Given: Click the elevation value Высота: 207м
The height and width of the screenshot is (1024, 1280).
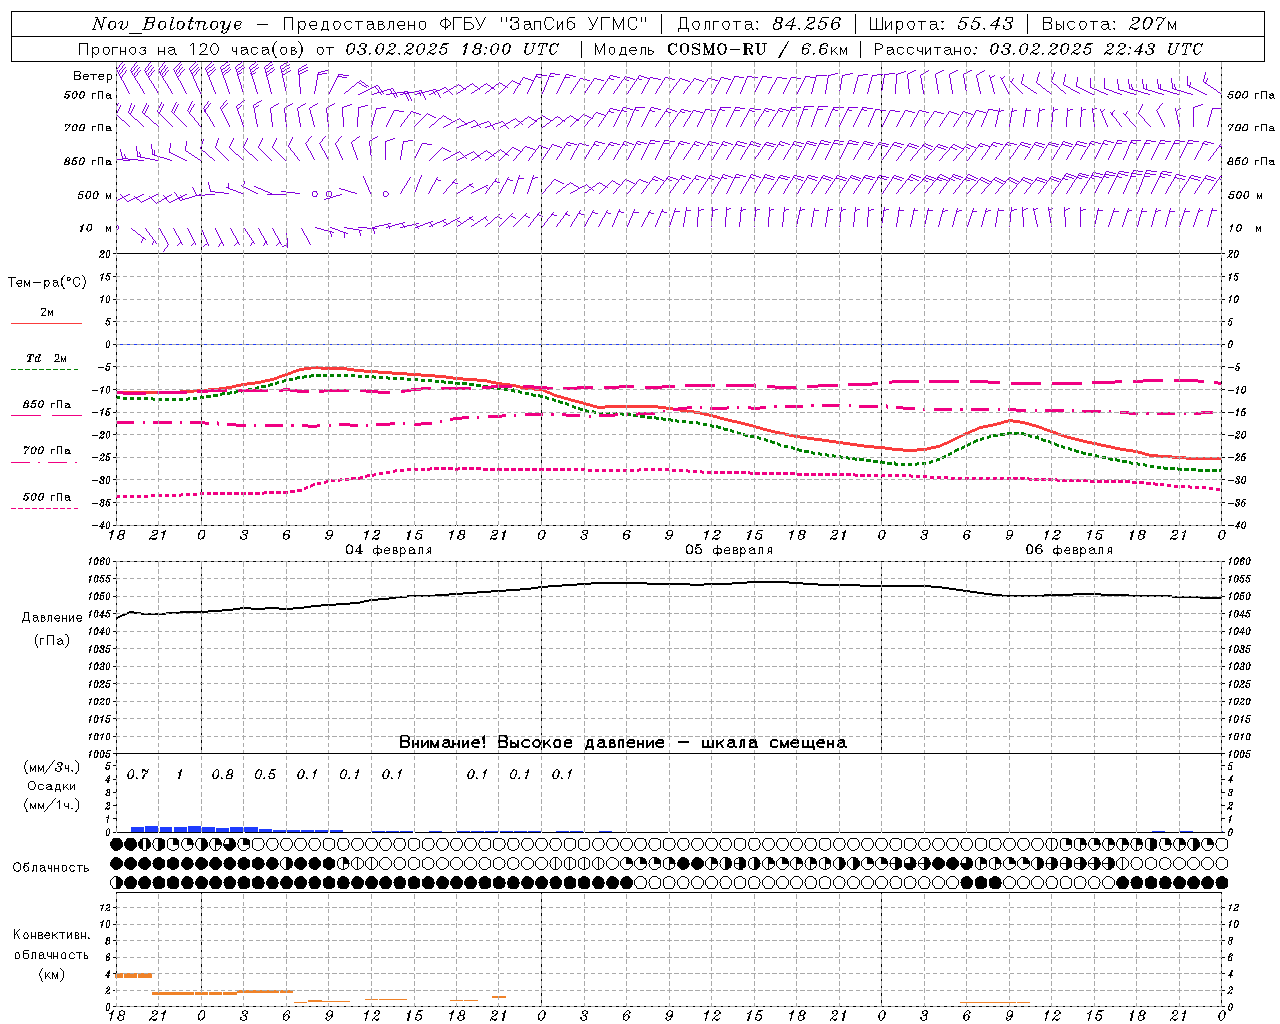Looking at the screenshot, I should (1109, 24).
